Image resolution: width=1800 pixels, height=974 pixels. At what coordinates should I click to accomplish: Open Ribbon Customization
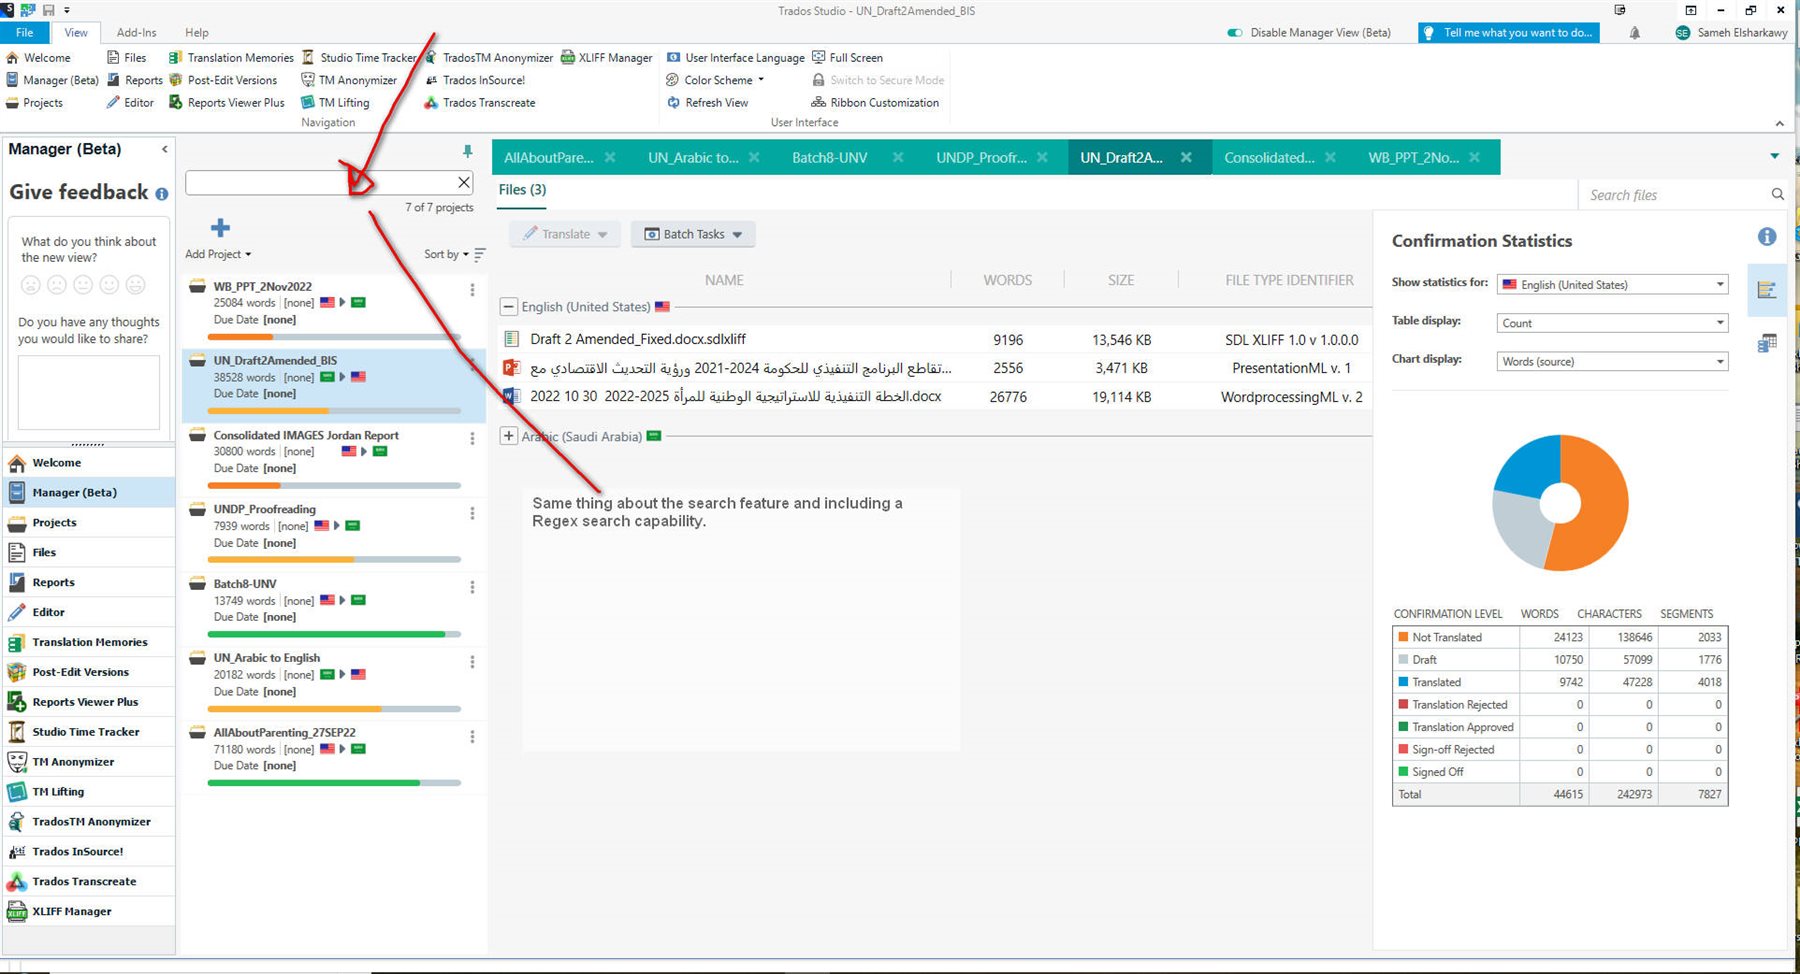click(875, 102)
